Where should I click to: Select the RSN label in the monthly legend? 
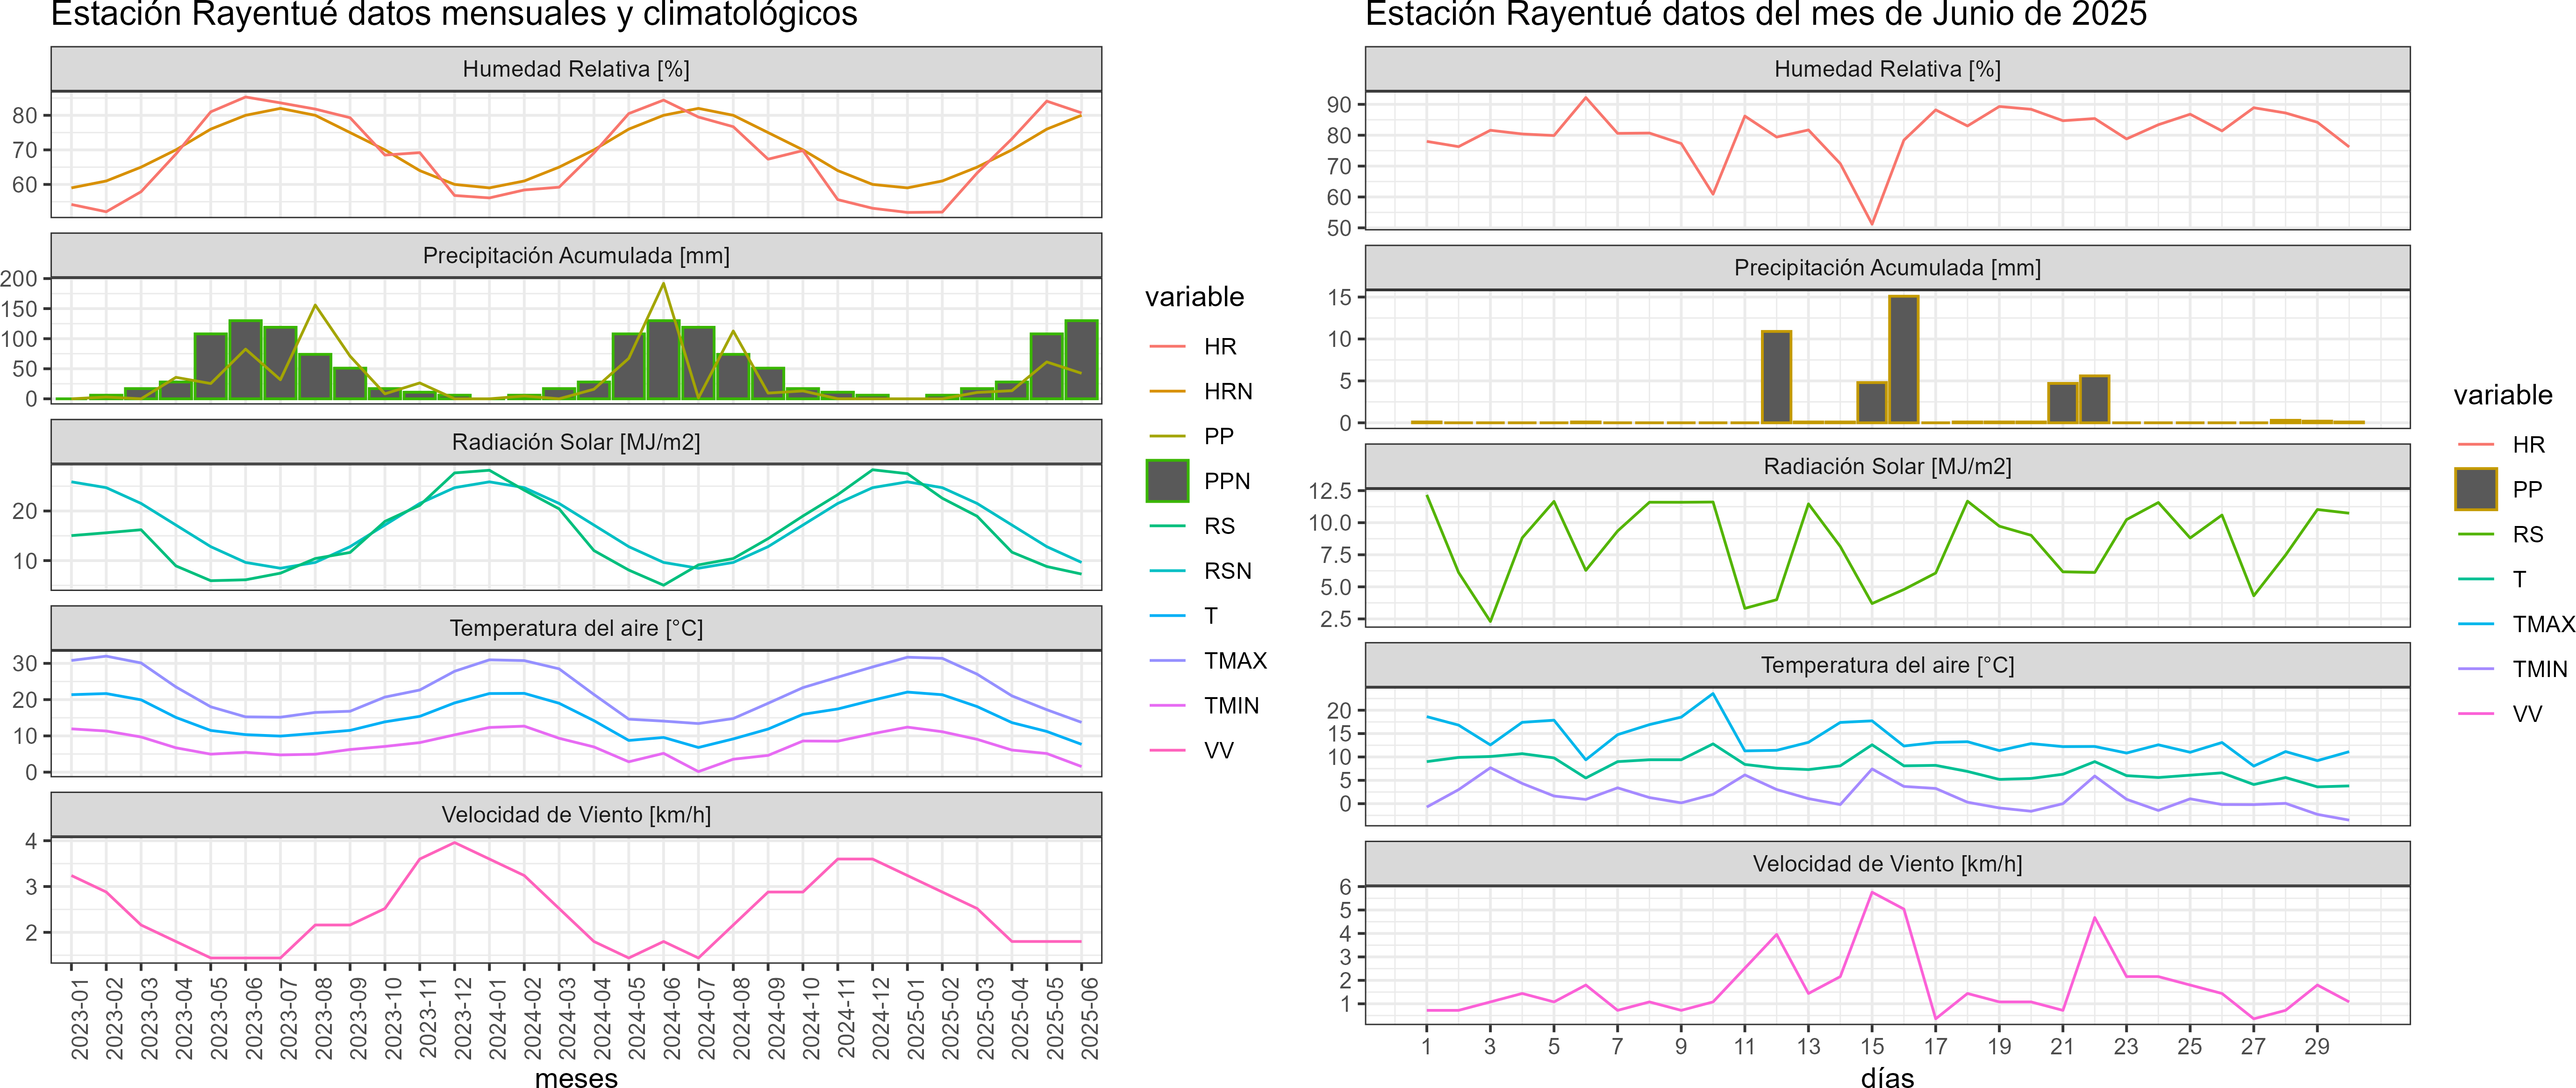(1228, 571)
